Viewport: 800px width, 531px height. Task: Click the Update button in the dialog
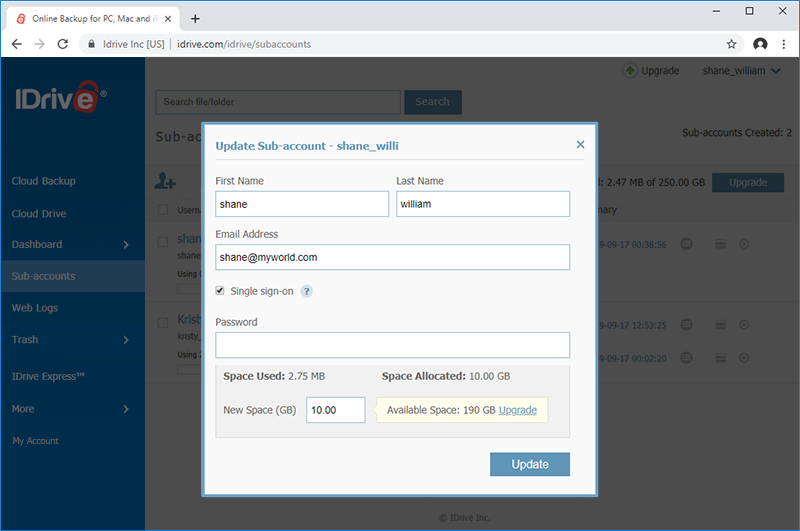coord(530,464)
